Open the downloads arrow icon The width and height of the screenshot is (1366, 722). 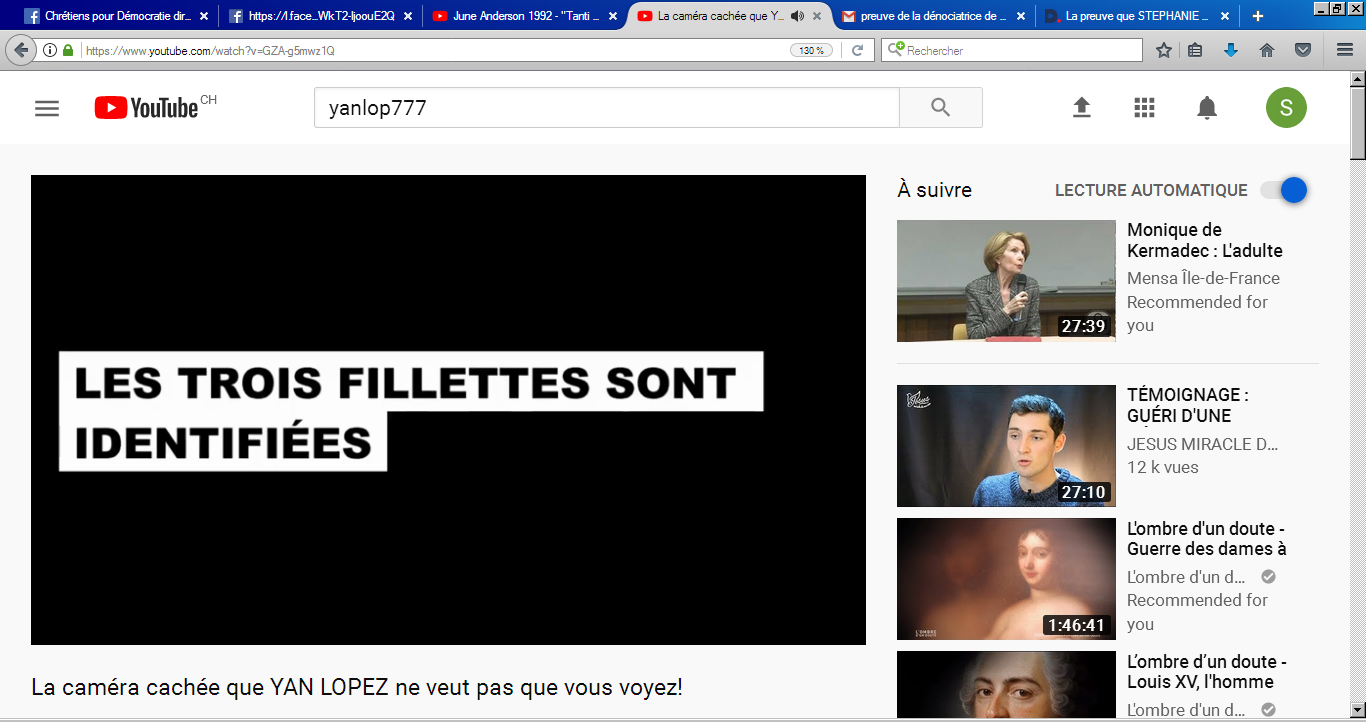click(1231, 50)
